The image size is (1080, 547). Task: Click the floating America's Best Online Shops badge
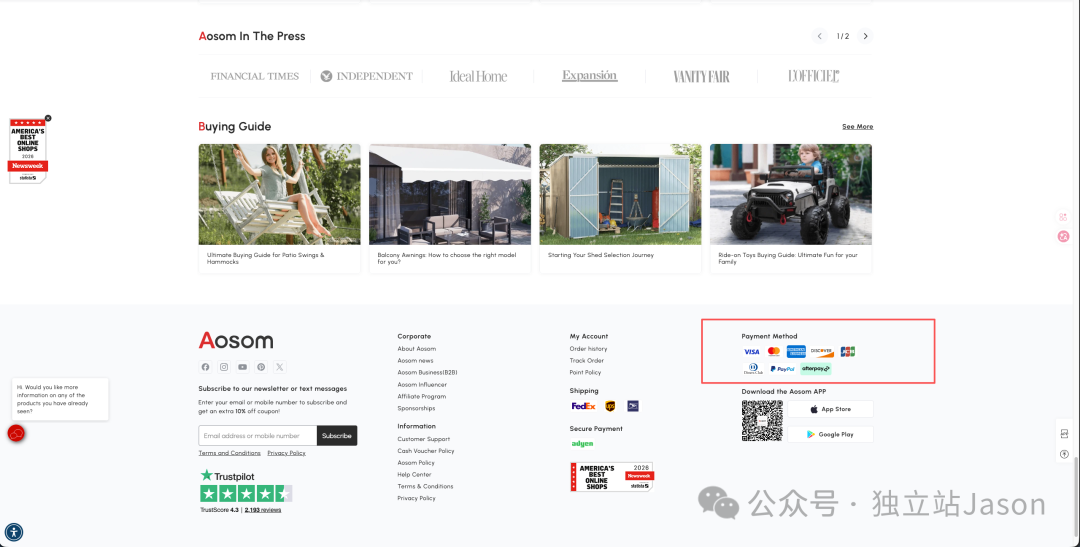tap(28, 151)
